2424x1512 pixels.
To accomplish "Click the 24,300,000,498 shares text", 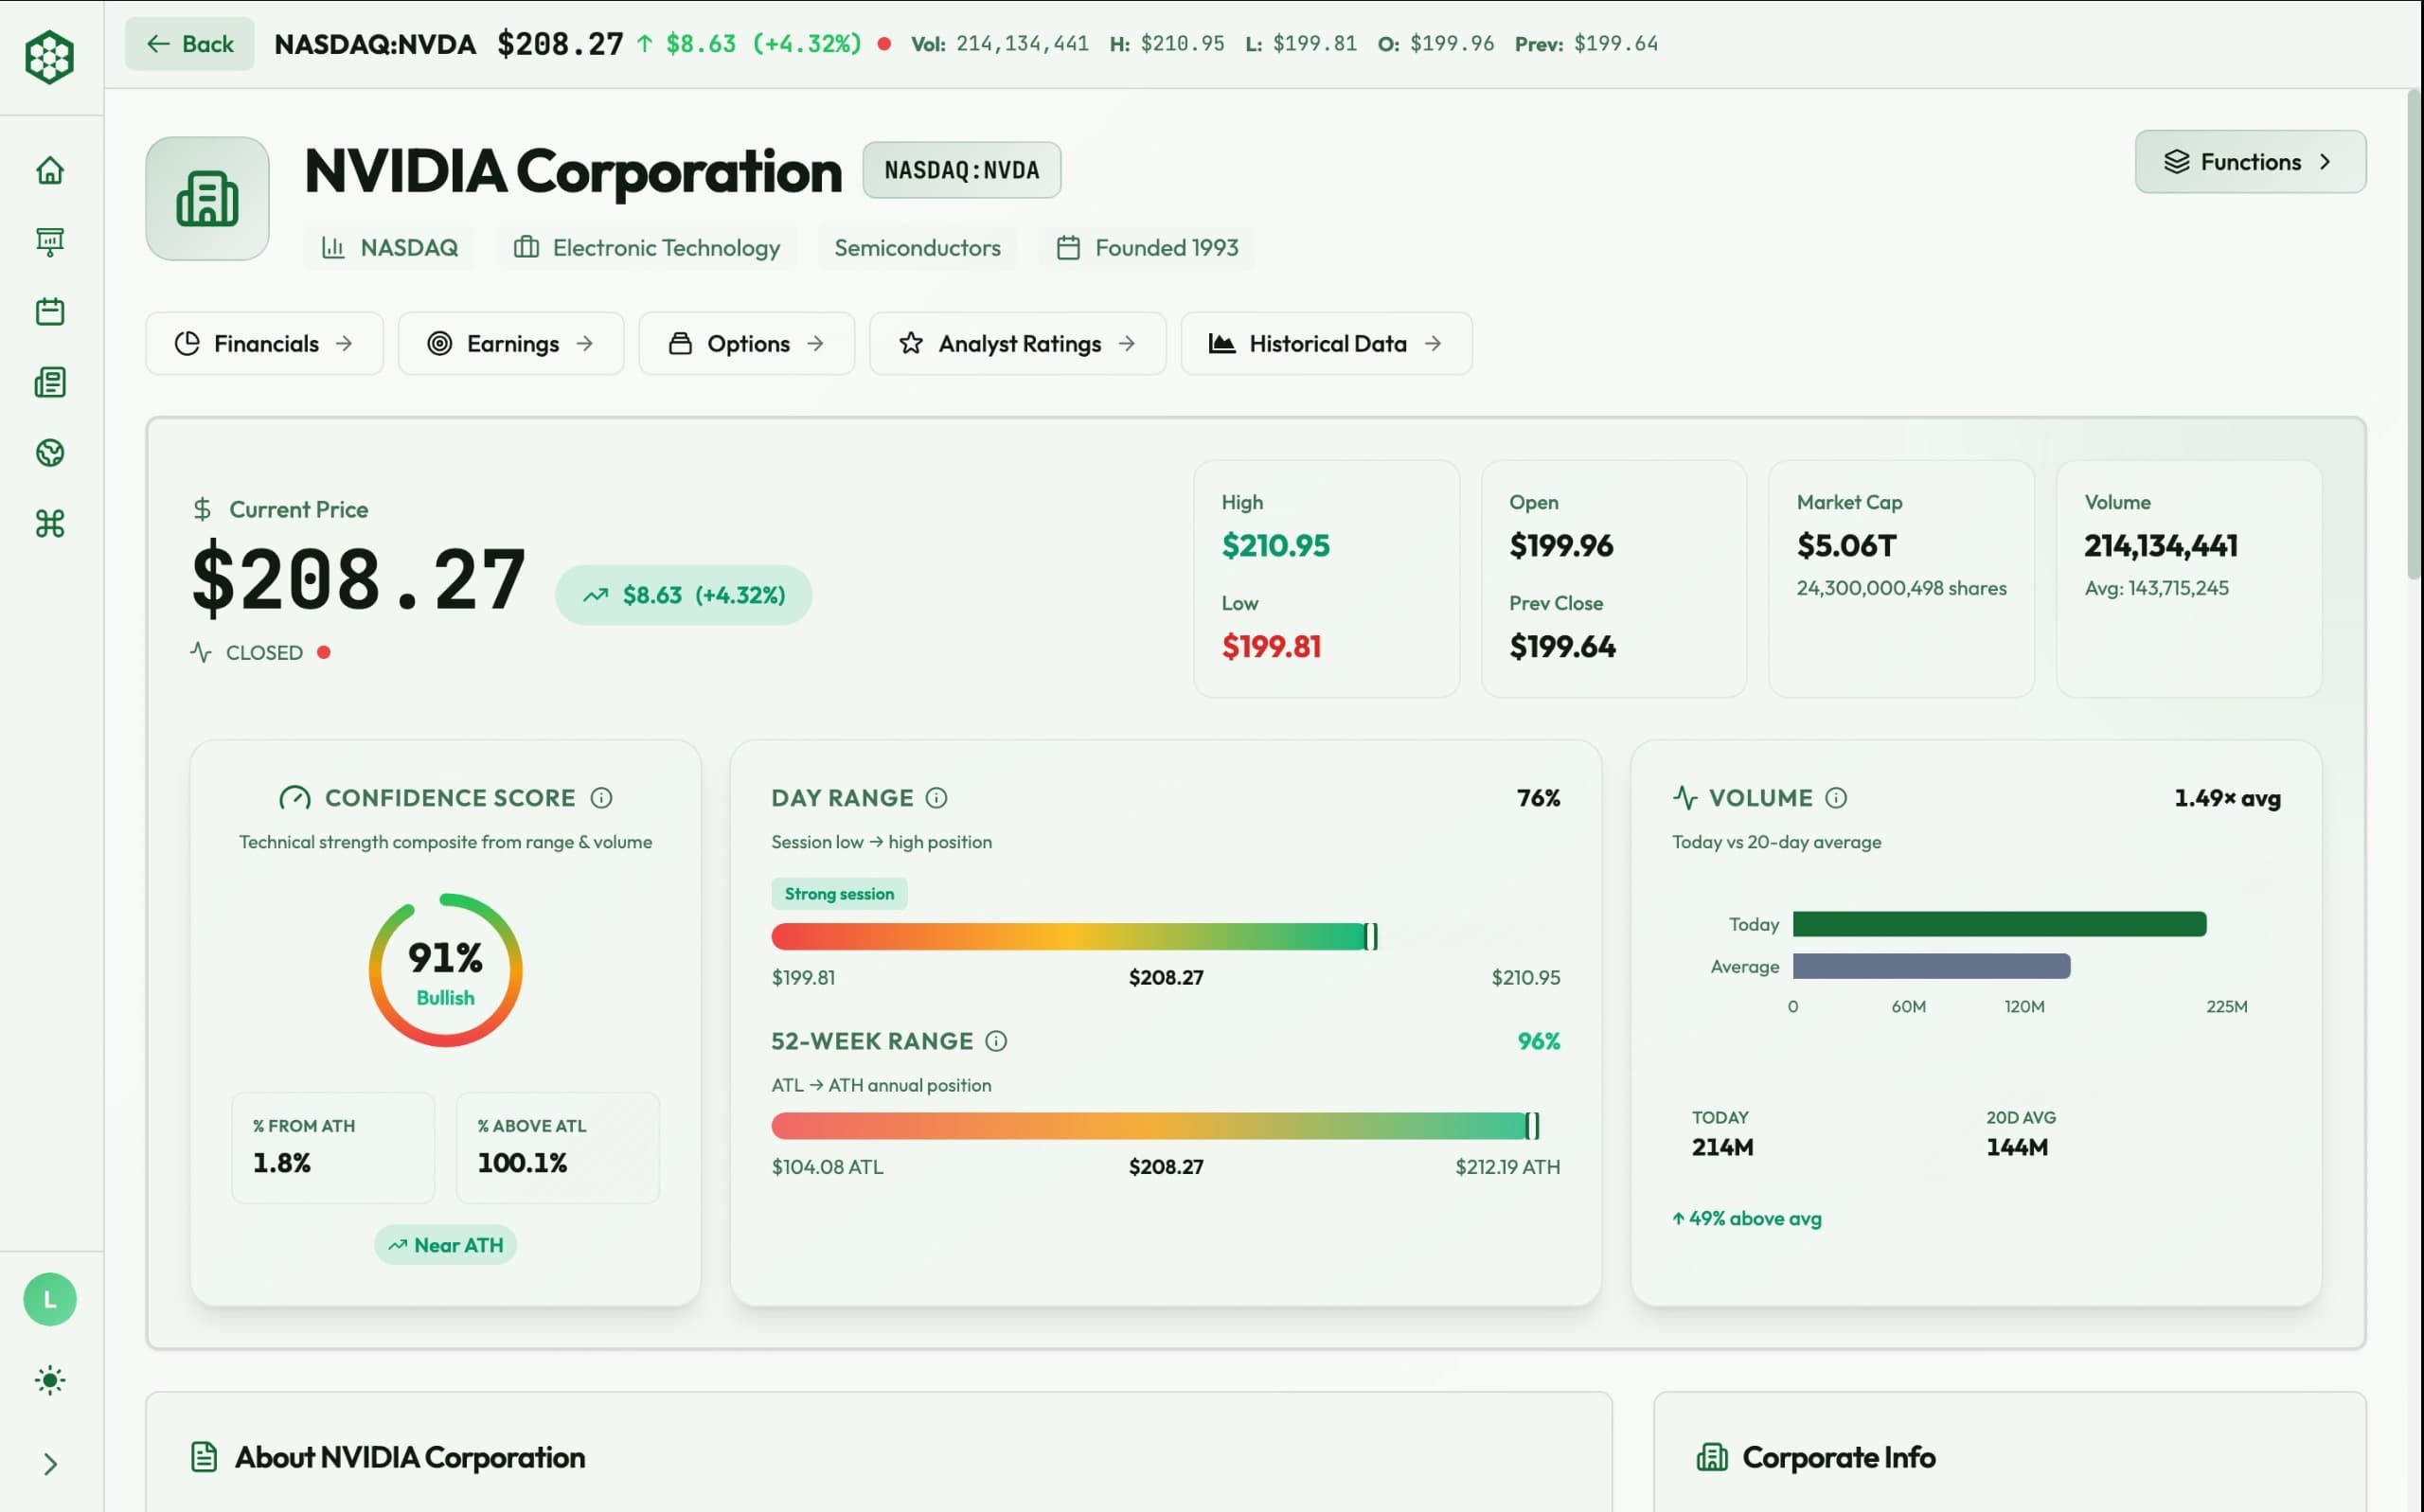I will point(1901,588).
